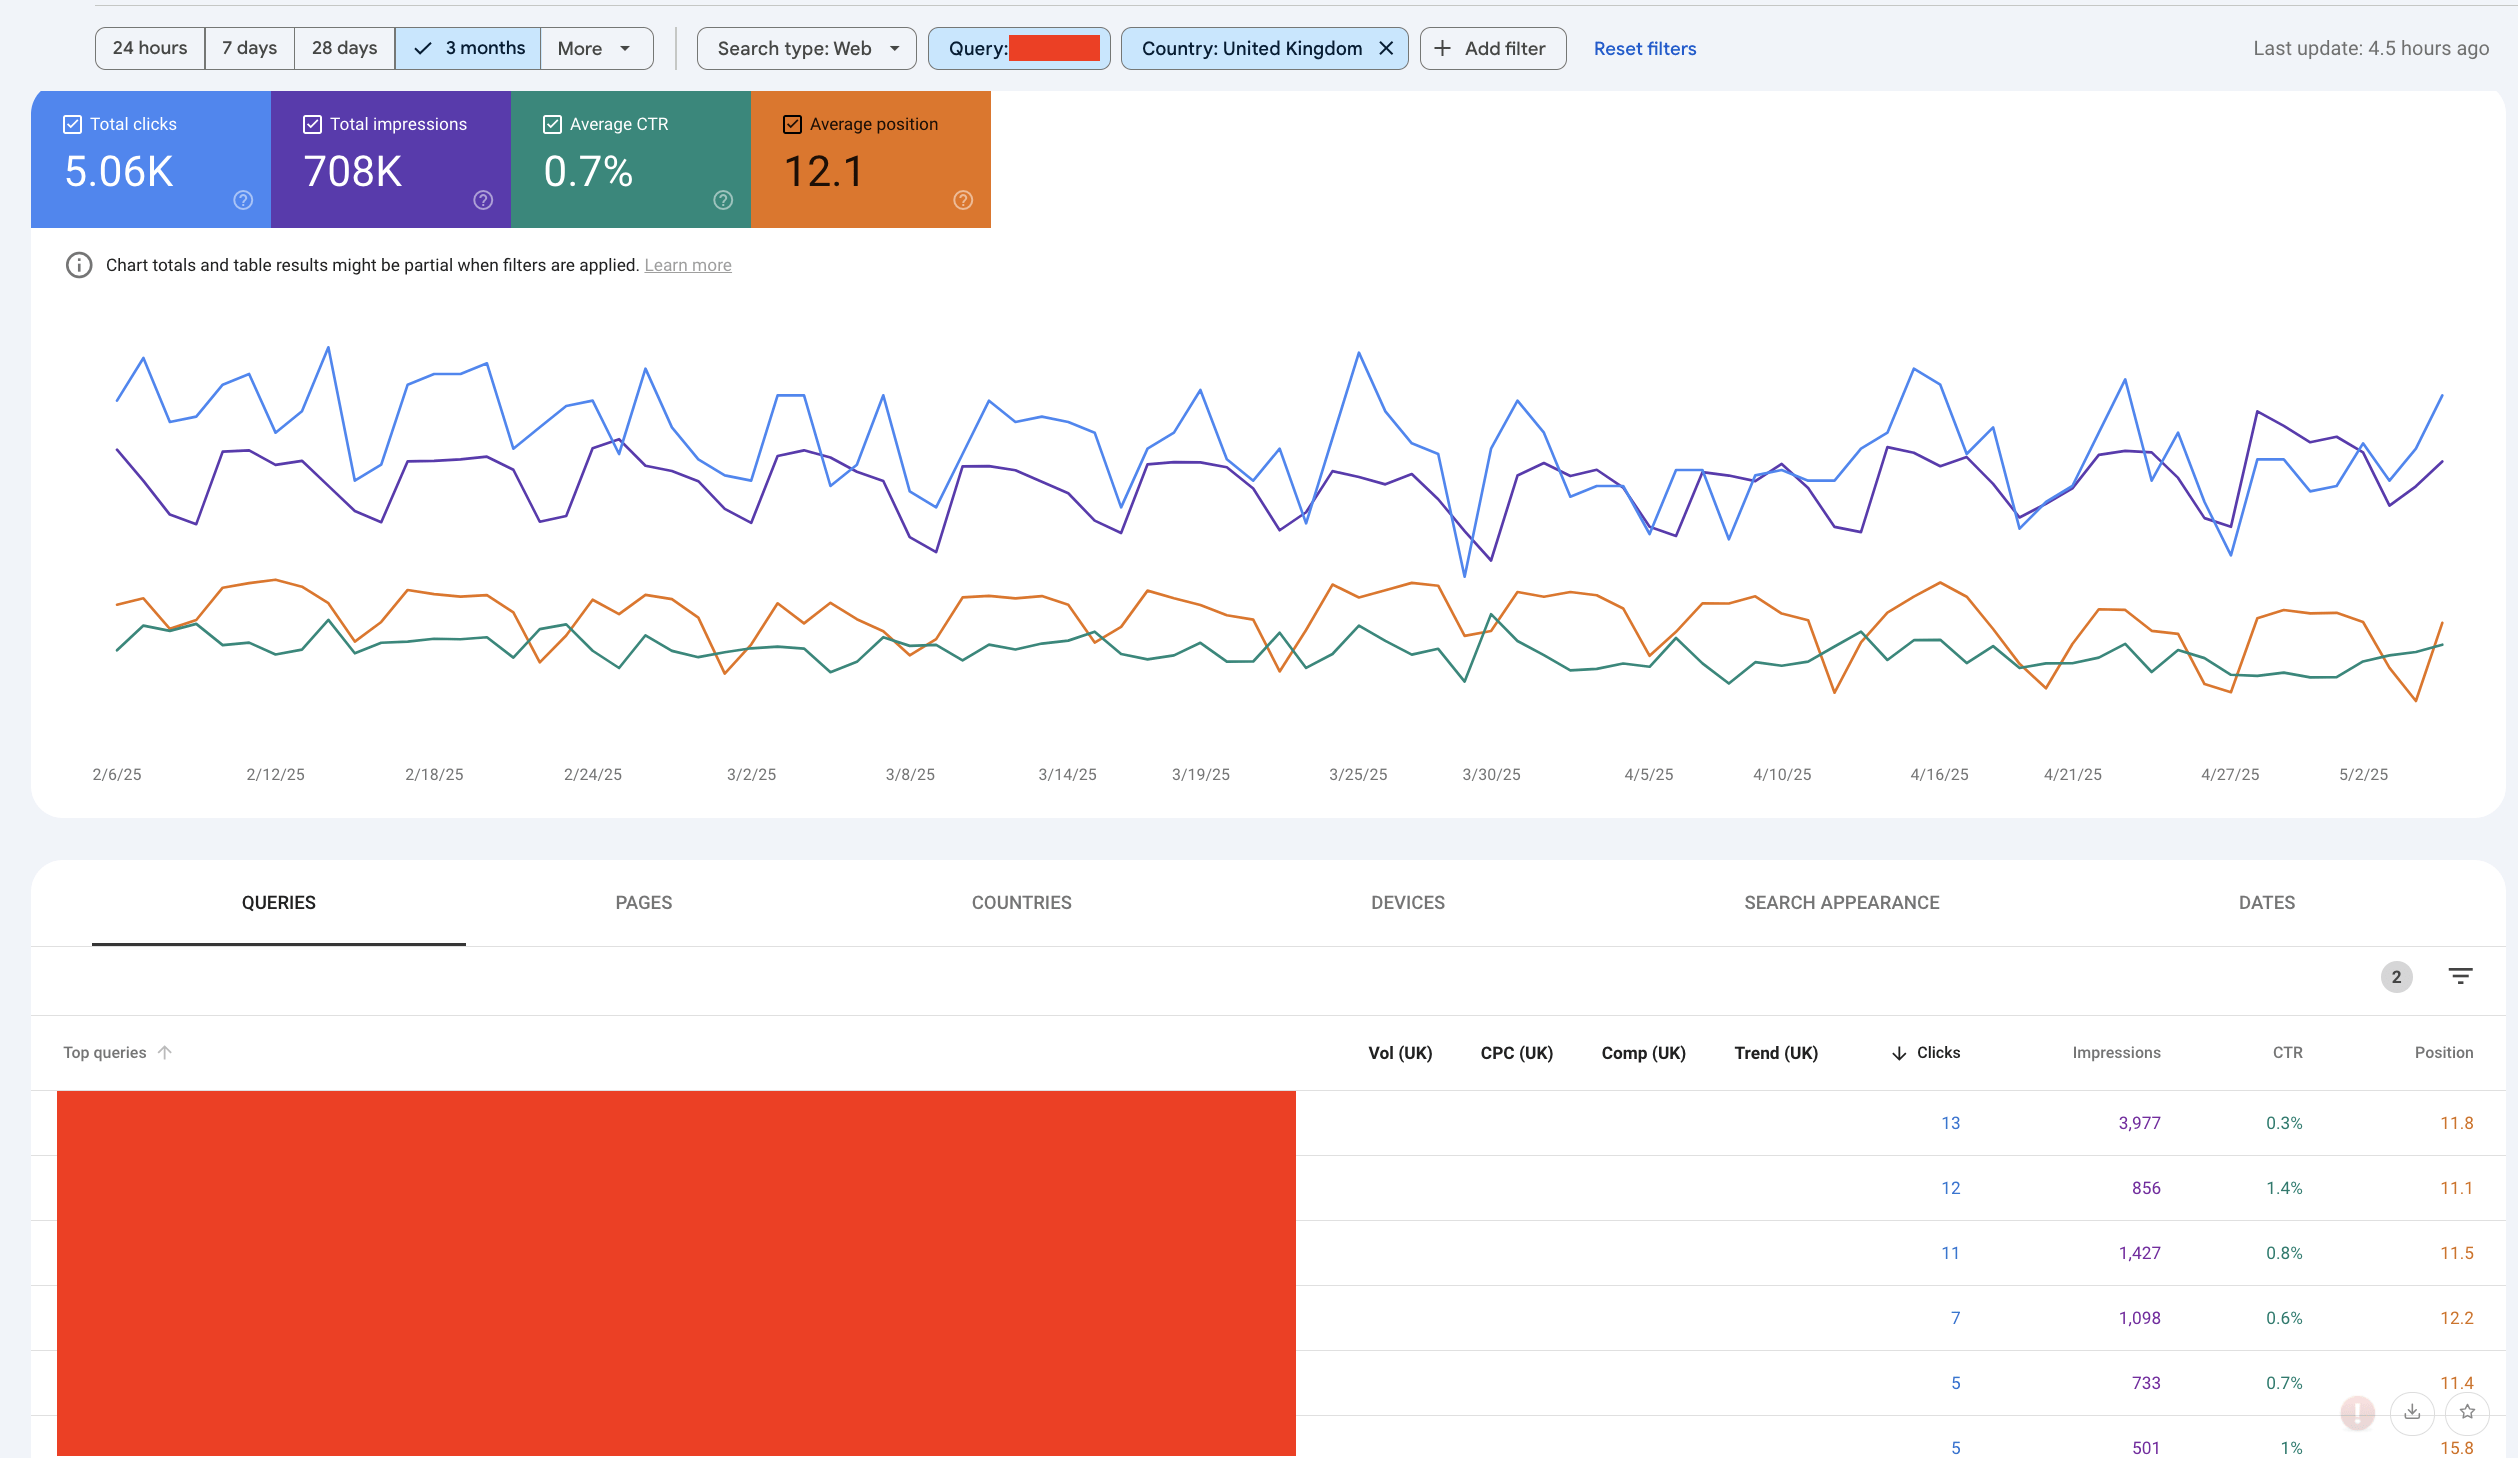Select the 28 days date range

[344, 48]
